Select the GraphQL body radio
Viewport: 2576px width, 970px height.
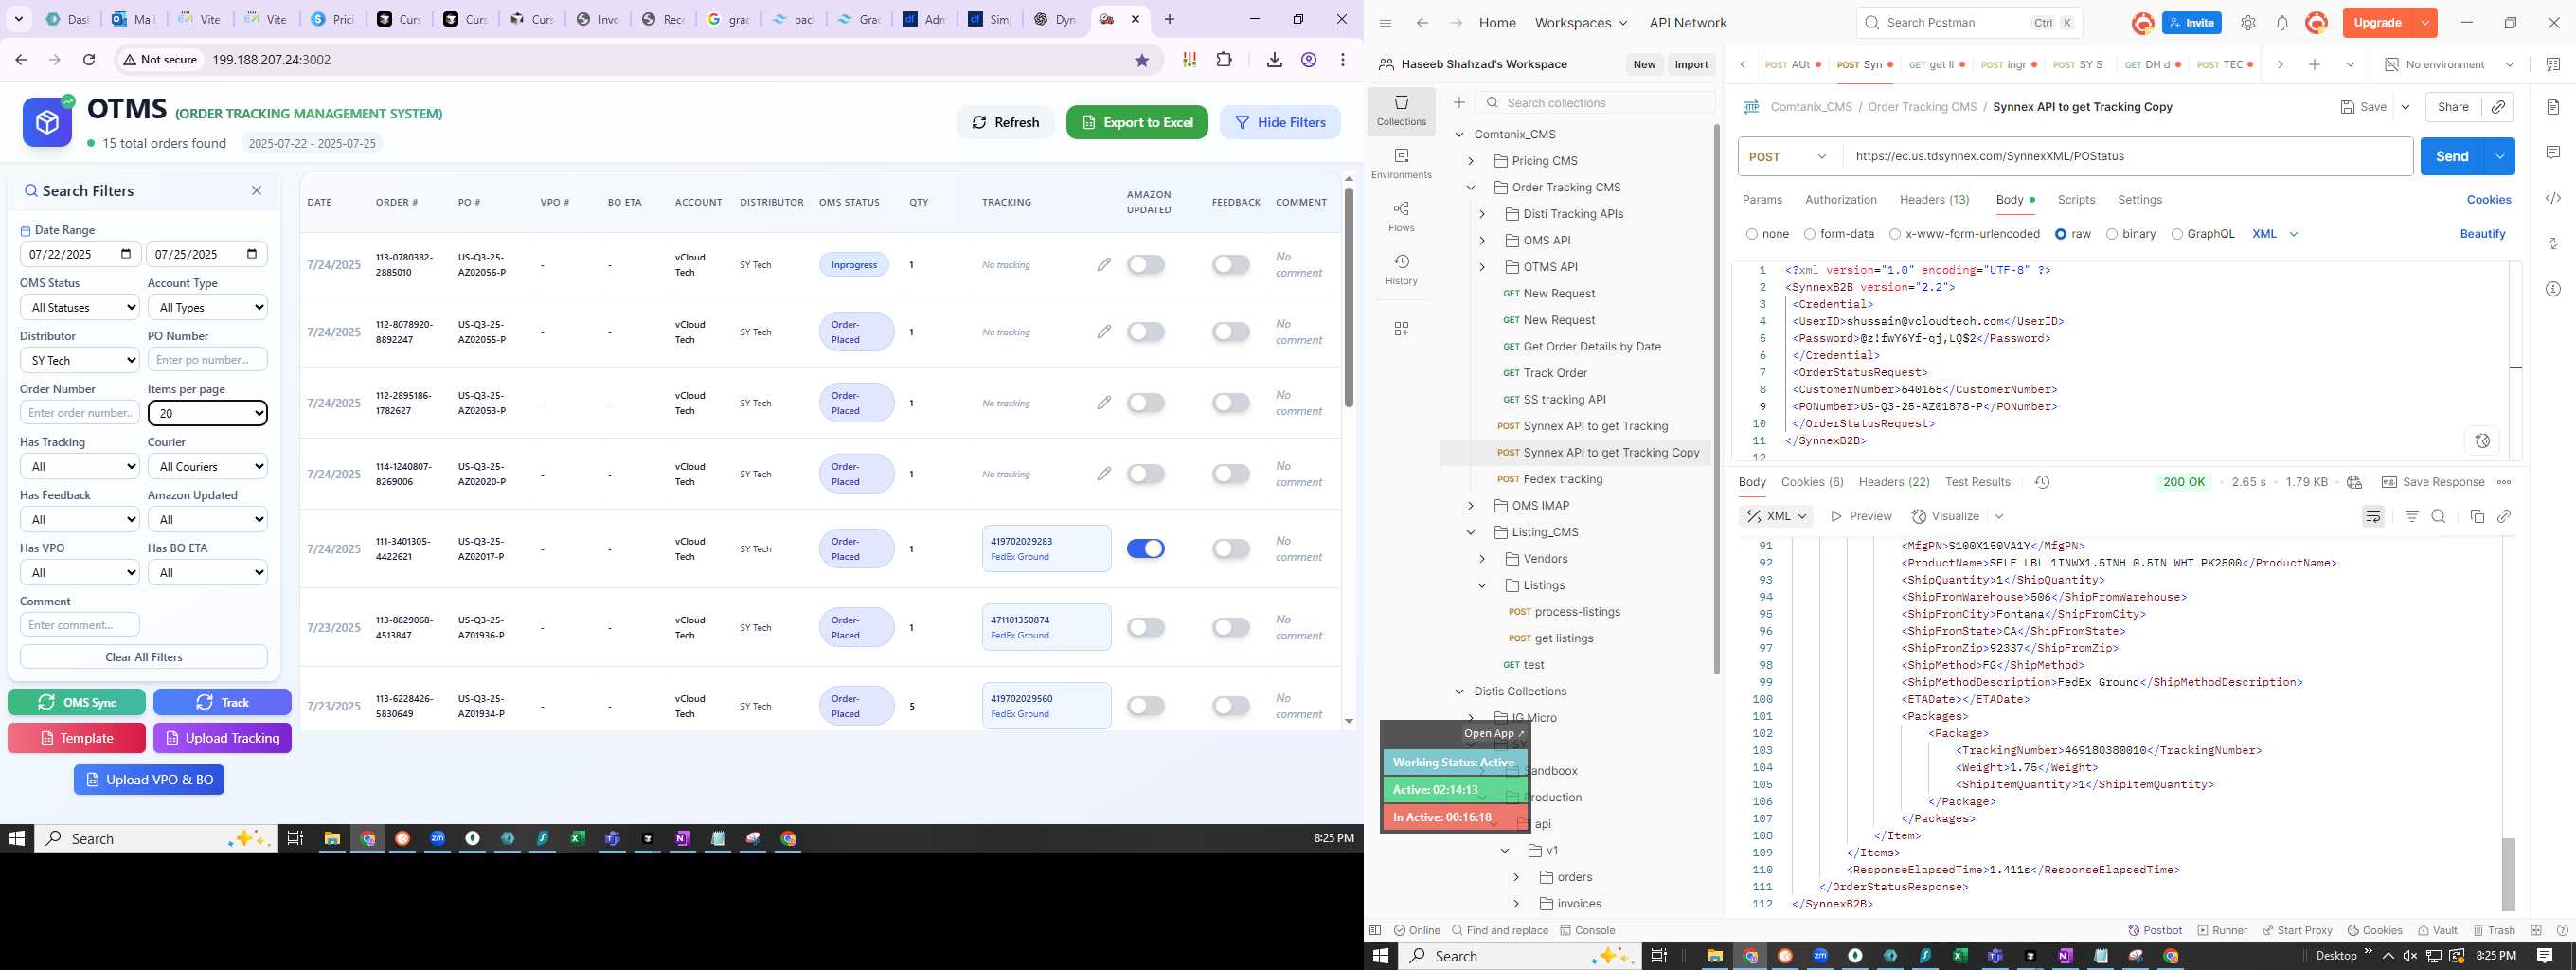(2176, 234)
